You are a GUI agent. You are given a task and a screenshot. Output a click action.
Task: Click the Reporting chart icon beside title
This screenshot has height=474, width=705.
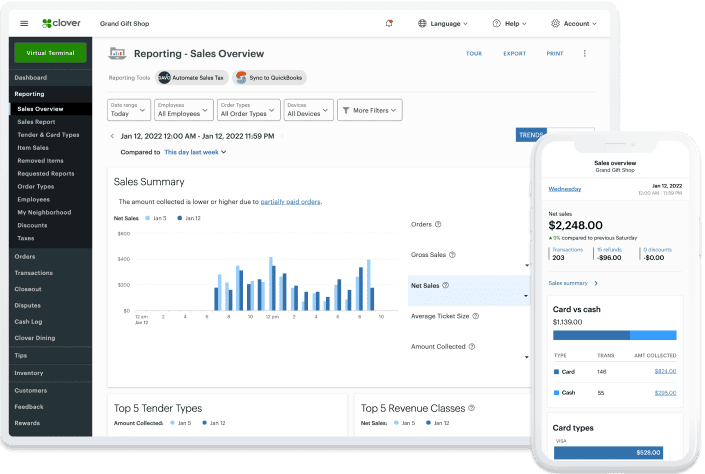pos(117,54)
